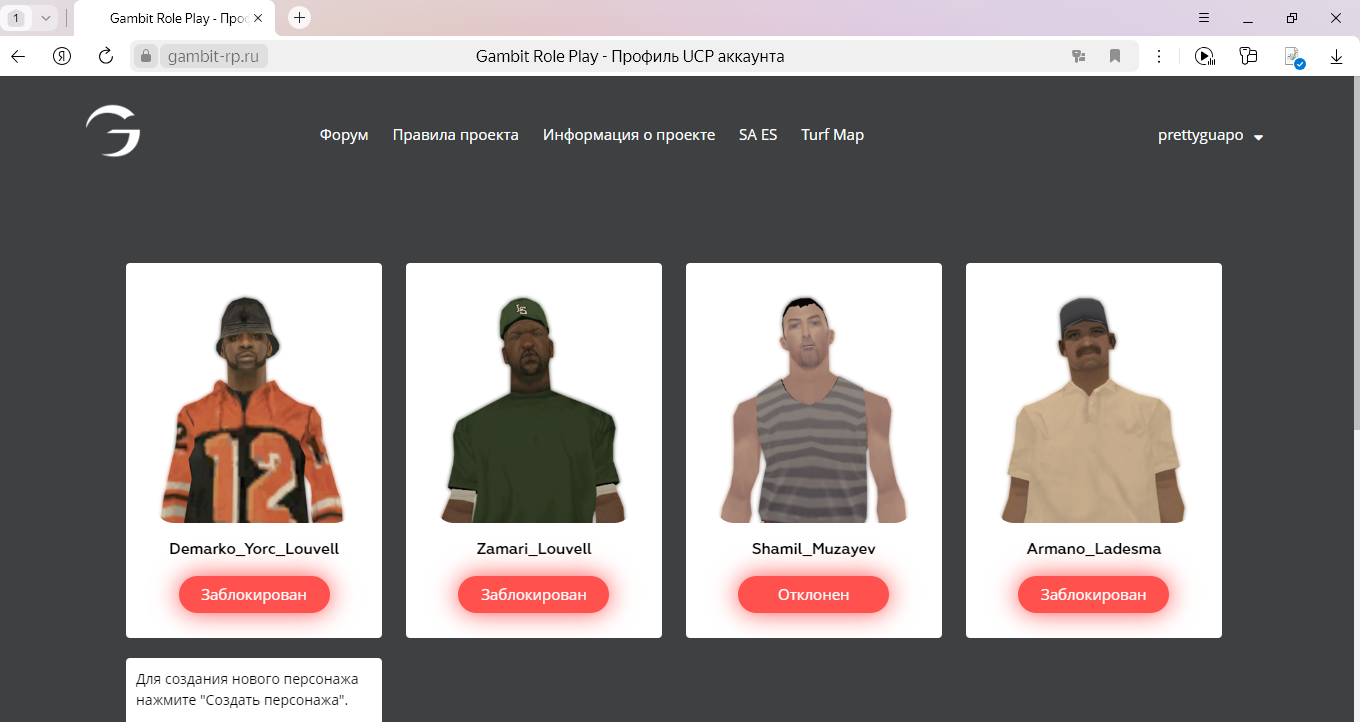The height and width of the screenshot is (722, 1360).
Task: Select the Zamari_Louvell character portrait
Action: [533, 410]
